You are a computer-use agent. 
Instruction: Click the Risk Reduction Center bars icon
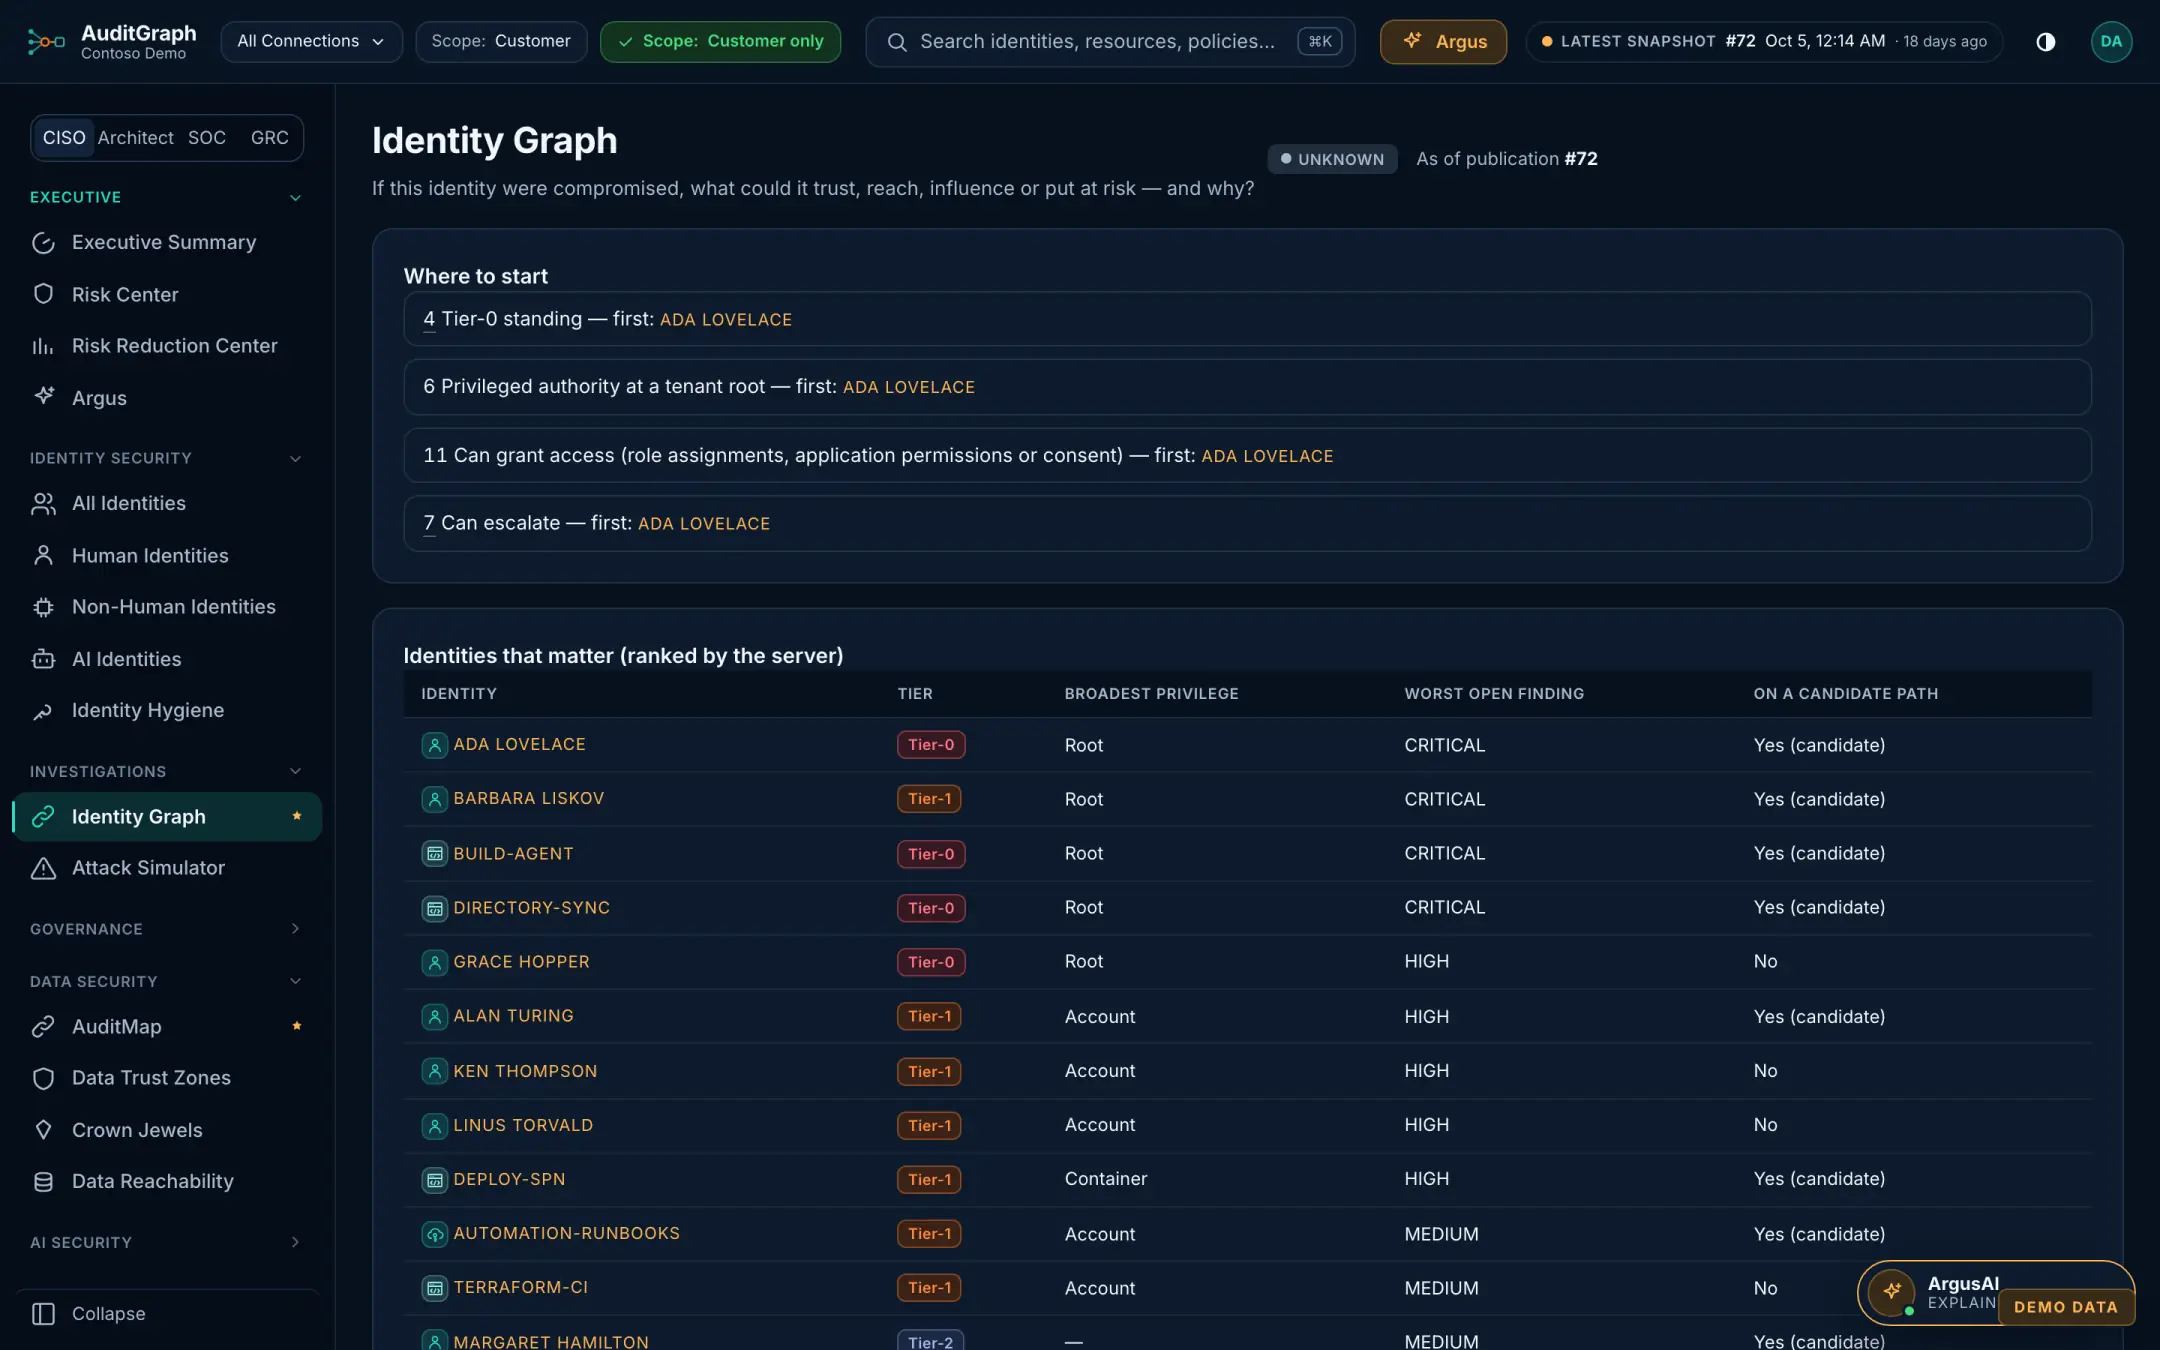(43, 346)
